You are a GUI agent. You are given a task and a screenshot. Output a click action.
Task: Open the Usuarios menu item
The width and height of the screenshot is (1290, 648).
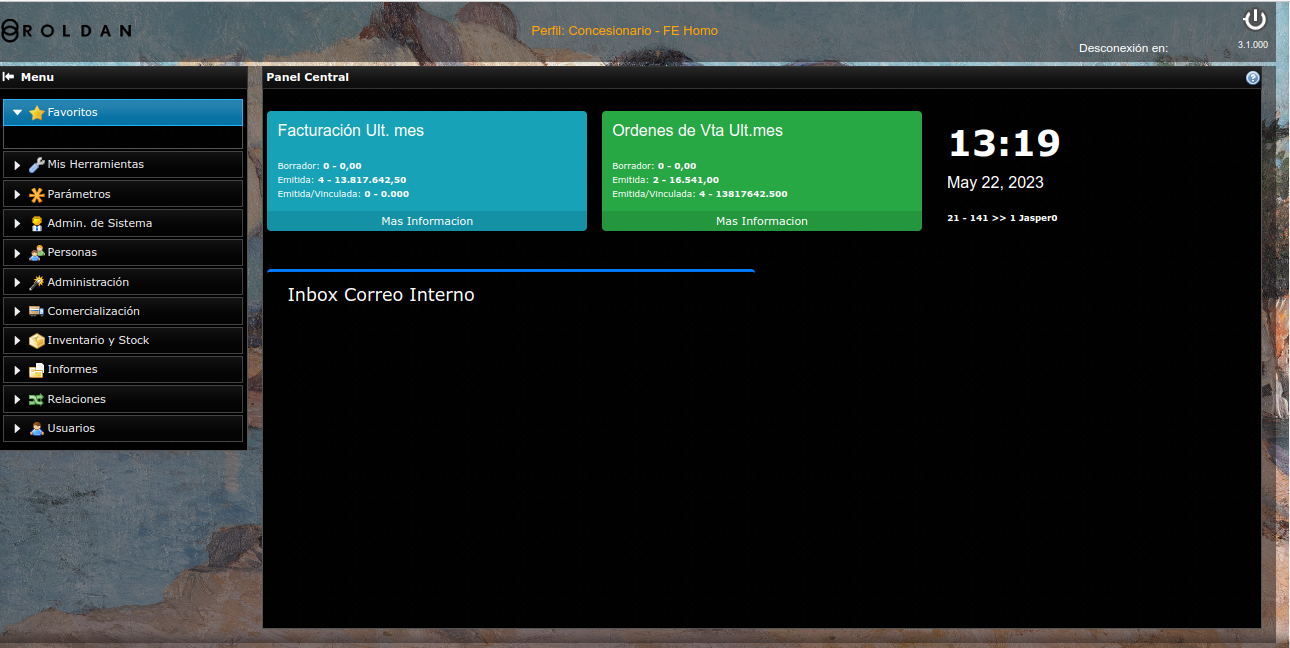pos(71,428)
